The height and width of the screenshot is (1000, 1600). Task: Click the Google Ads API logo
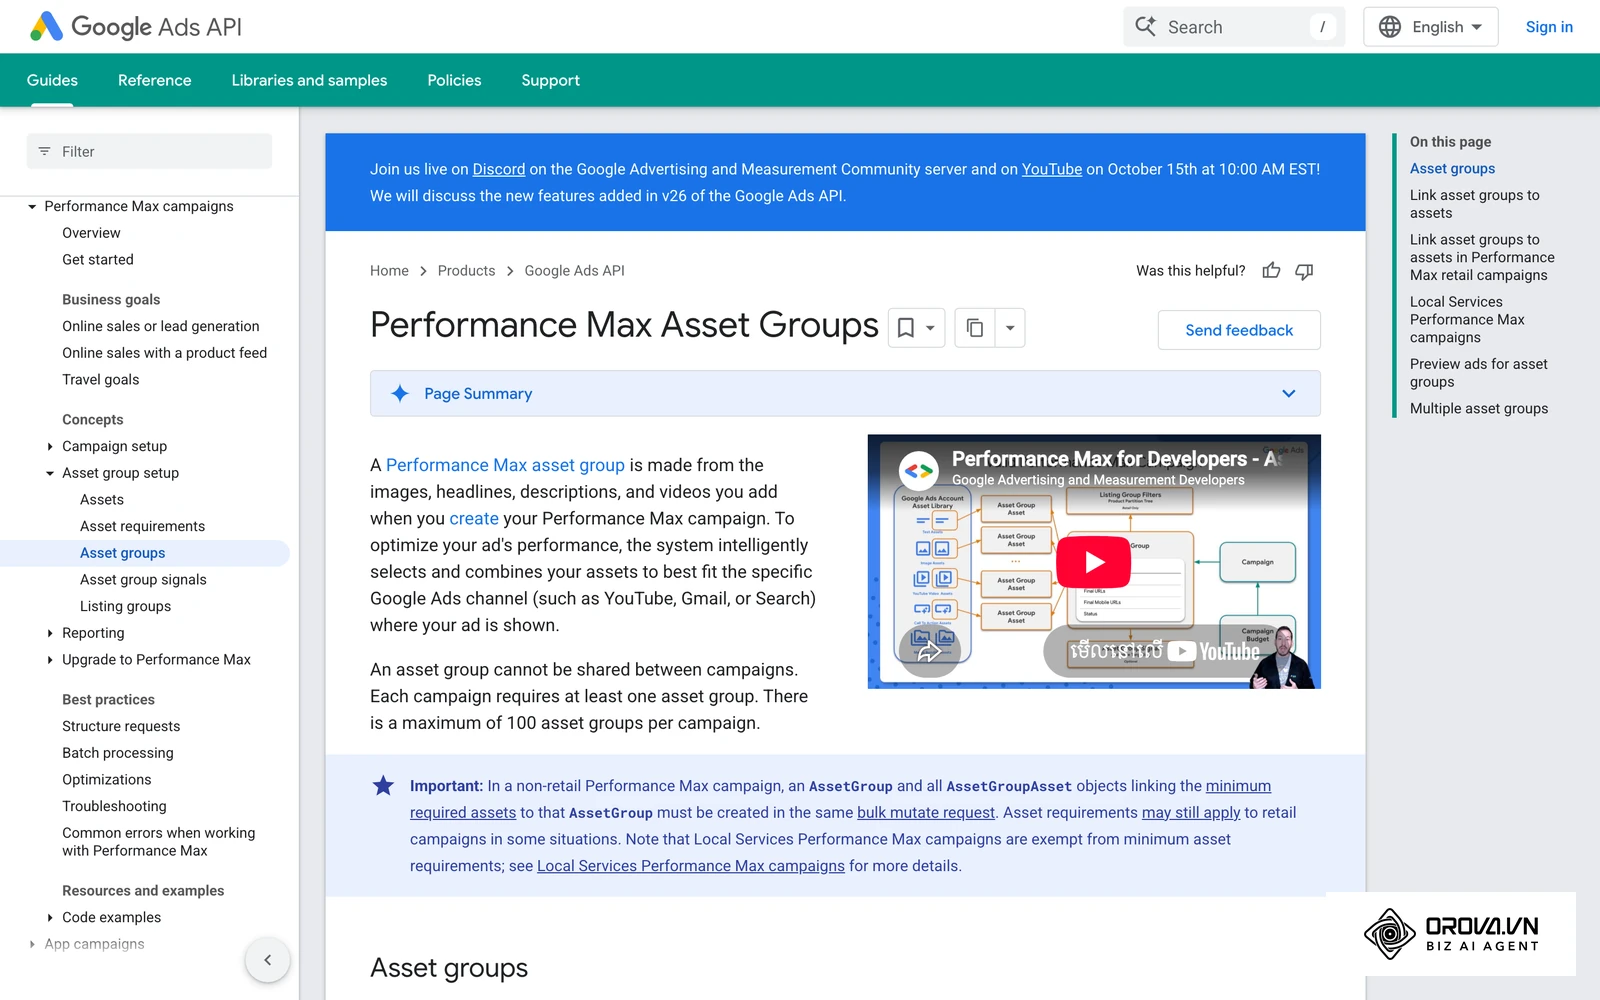click(x=136, y=27)
